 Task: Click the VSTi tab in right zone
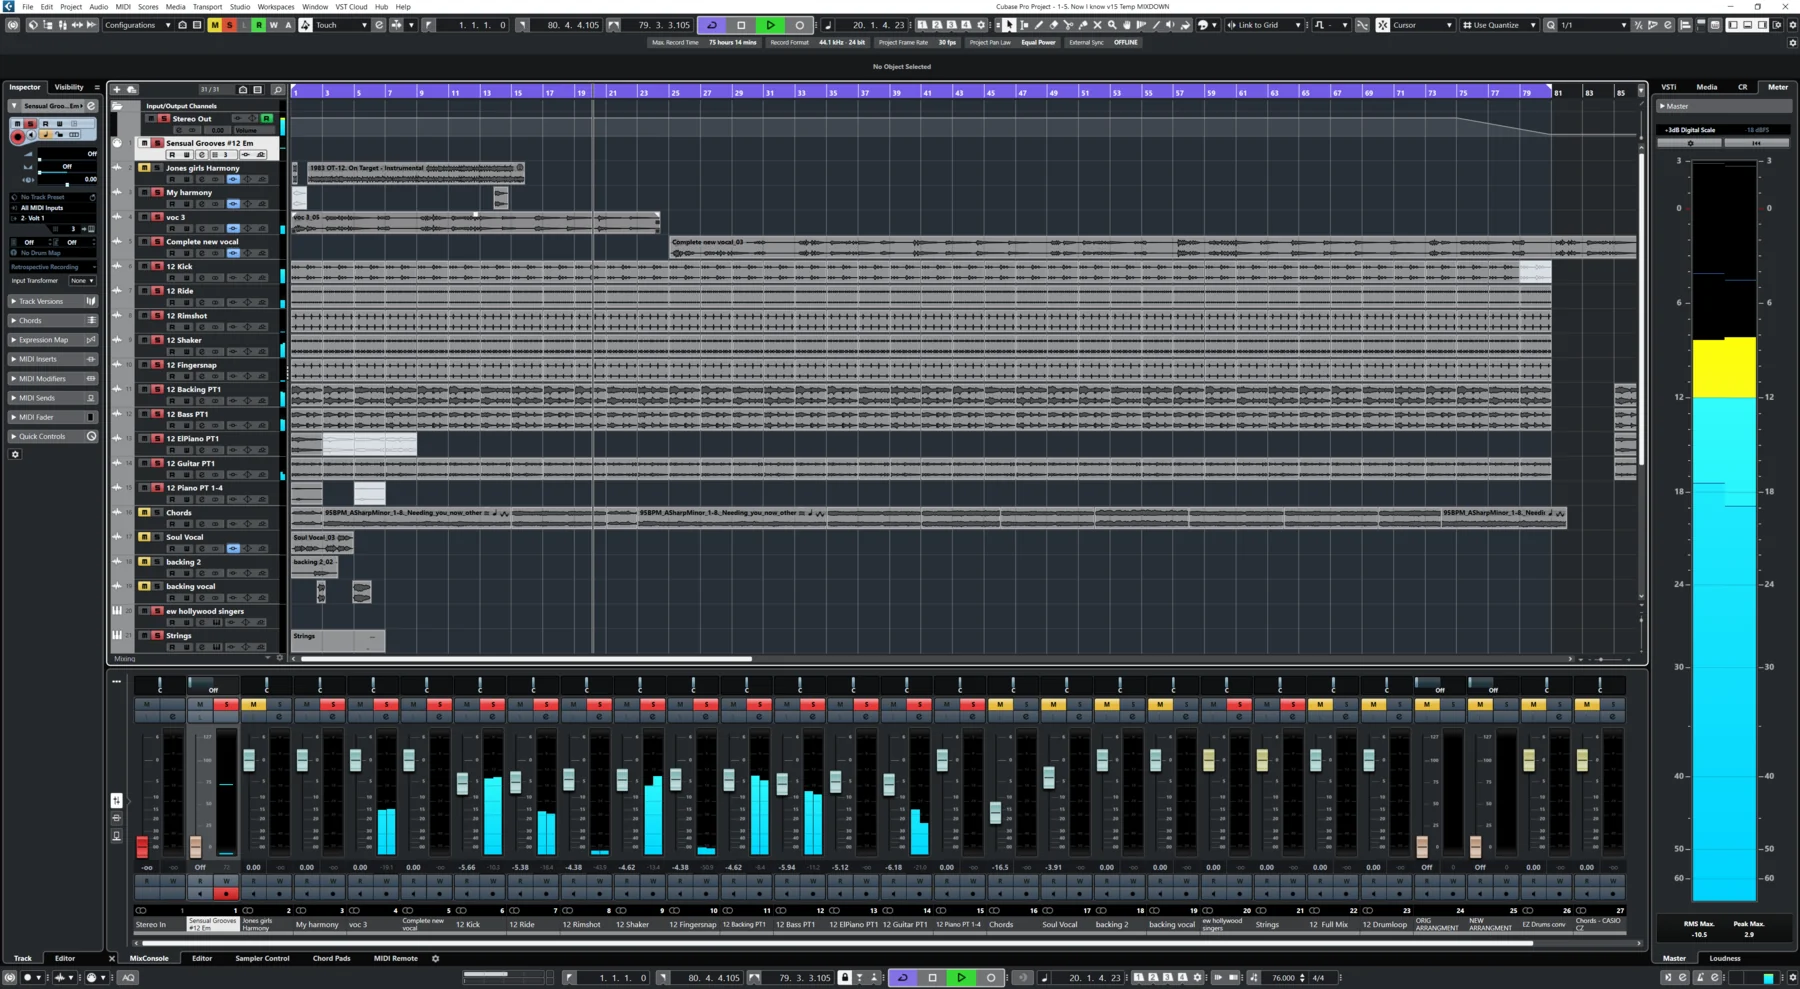tap(1669, 87)
